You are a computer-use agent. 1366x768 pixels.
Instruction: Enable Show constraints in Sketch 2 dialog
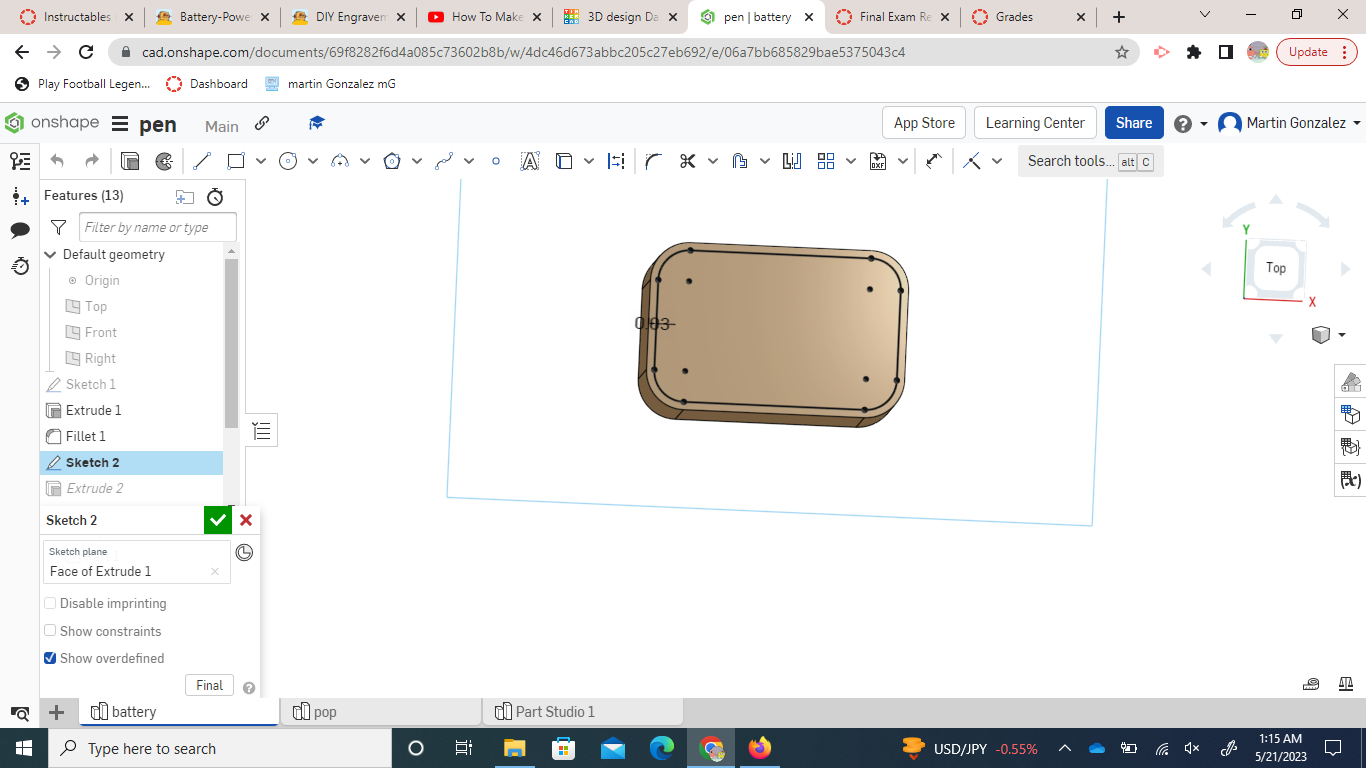click(50, 630)
